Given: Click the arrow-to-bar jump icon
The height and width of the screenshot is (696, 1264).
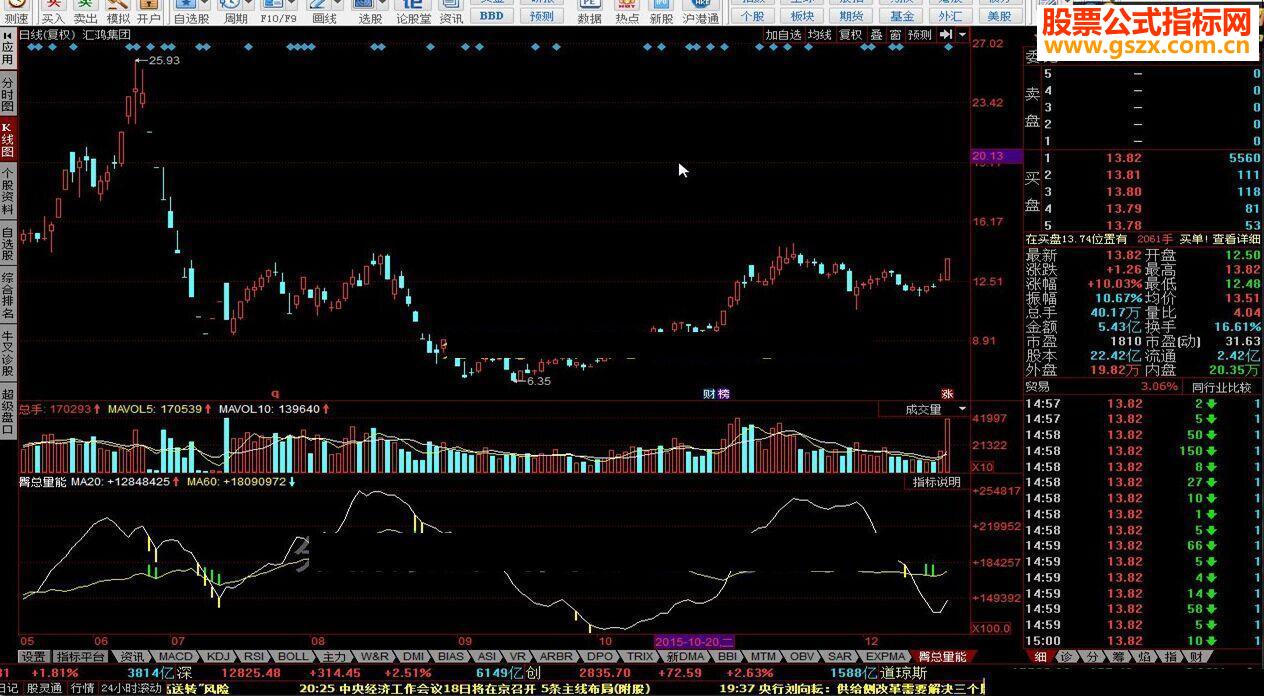Looking at the screenshot, I should [x=945, y=34].
